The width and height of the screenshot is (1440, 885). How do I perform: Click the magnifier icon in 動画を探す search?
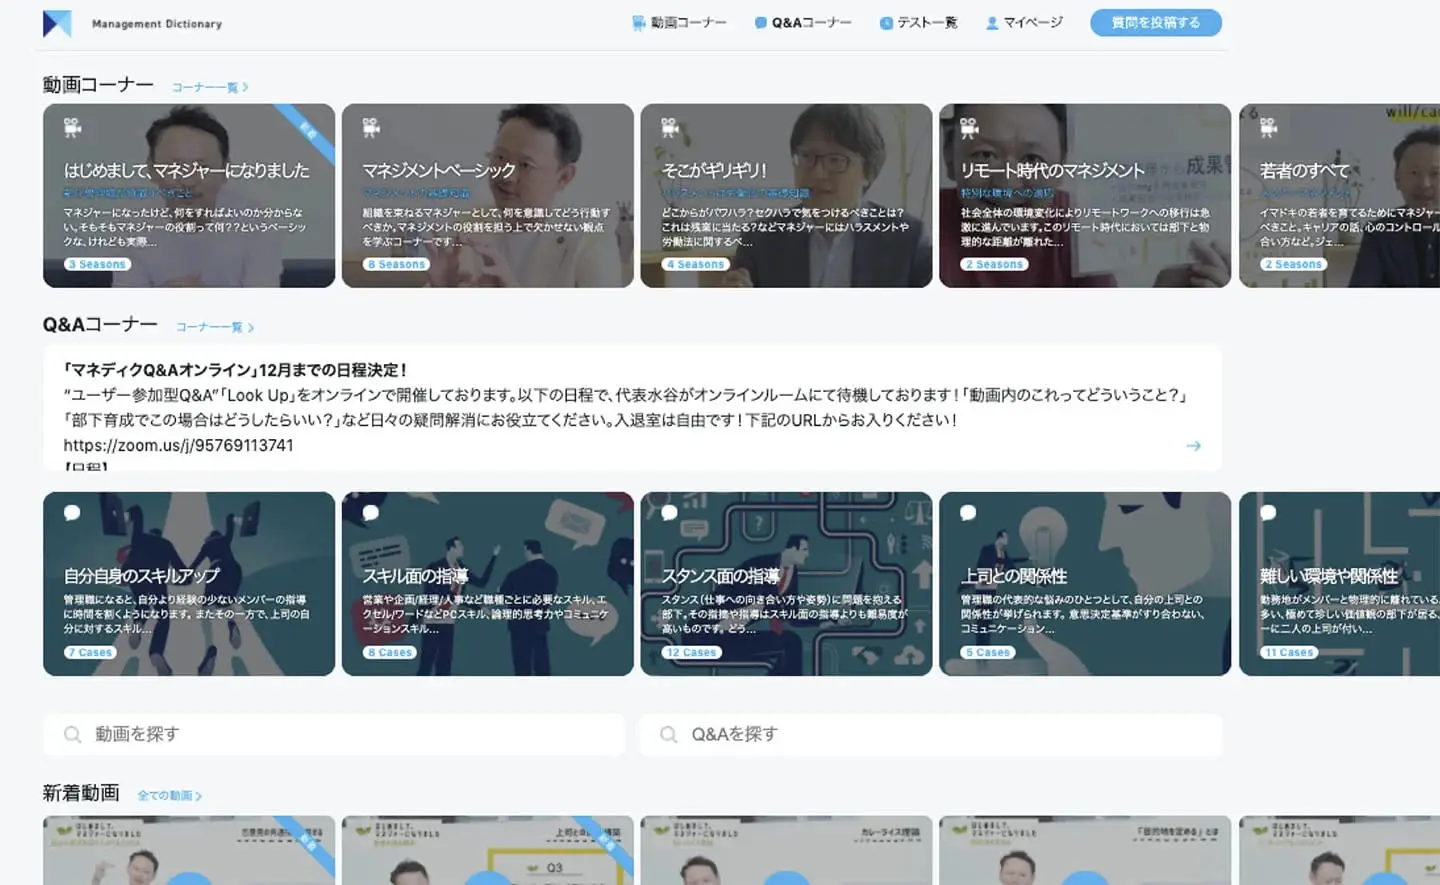click(x=72, y=735)
